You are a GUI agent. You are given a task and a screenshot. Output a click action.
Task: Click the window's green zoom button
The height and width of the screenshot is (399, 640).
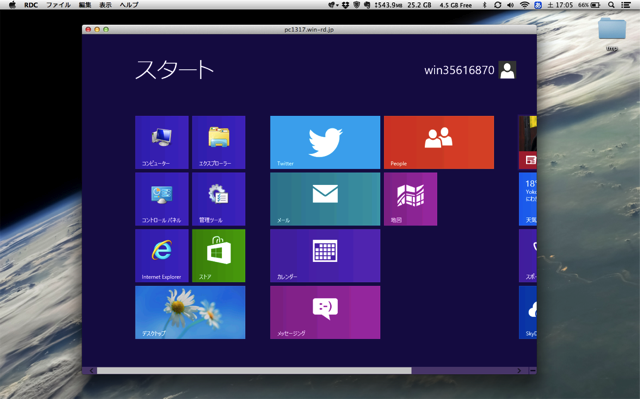tap(106, 29)
